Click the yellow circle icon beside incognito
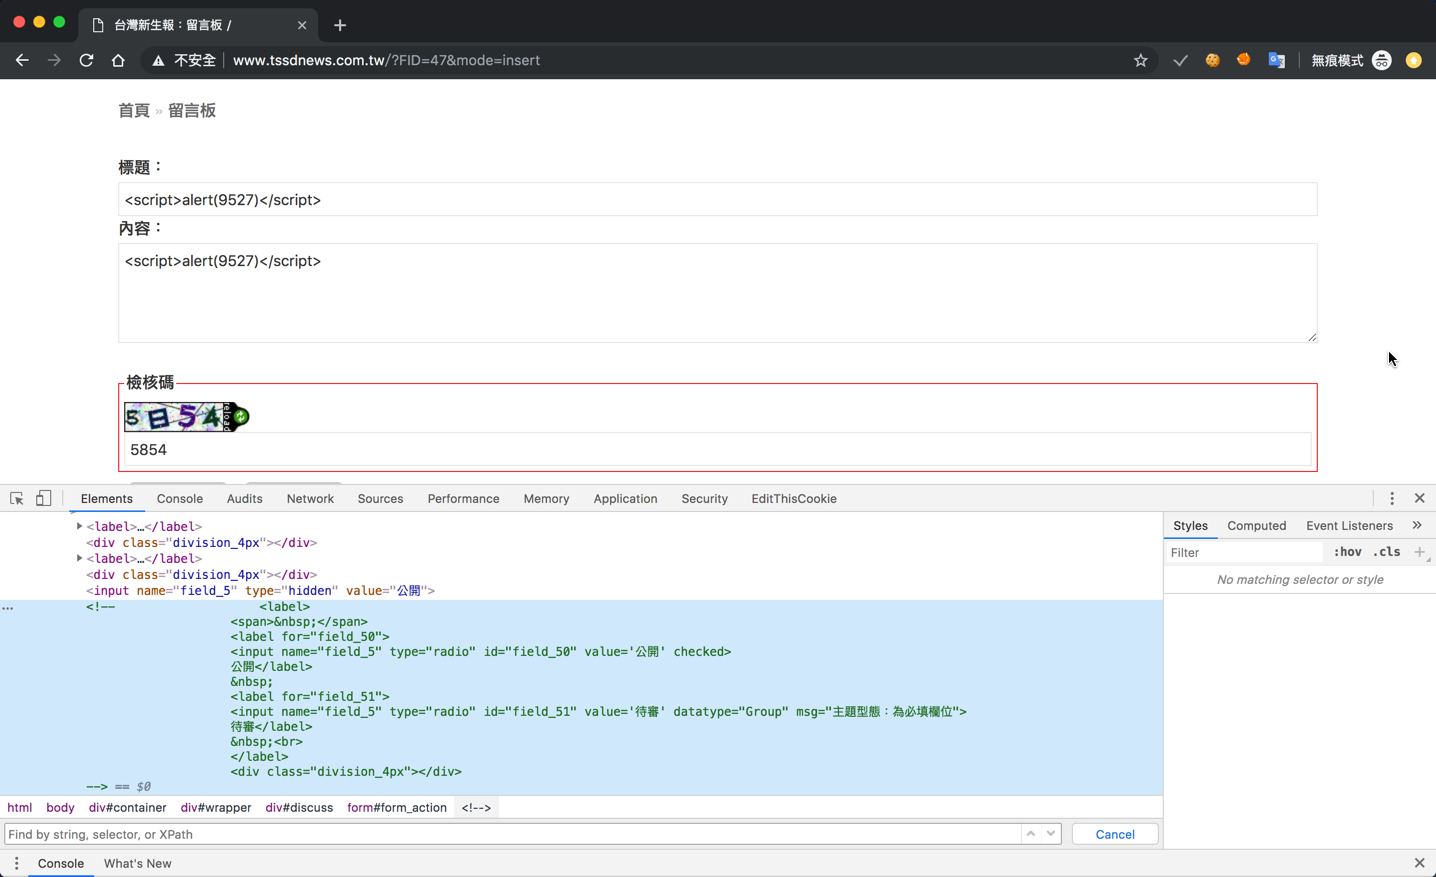The width and height of the screenshot is (1436, 877). click(1414, 60)
